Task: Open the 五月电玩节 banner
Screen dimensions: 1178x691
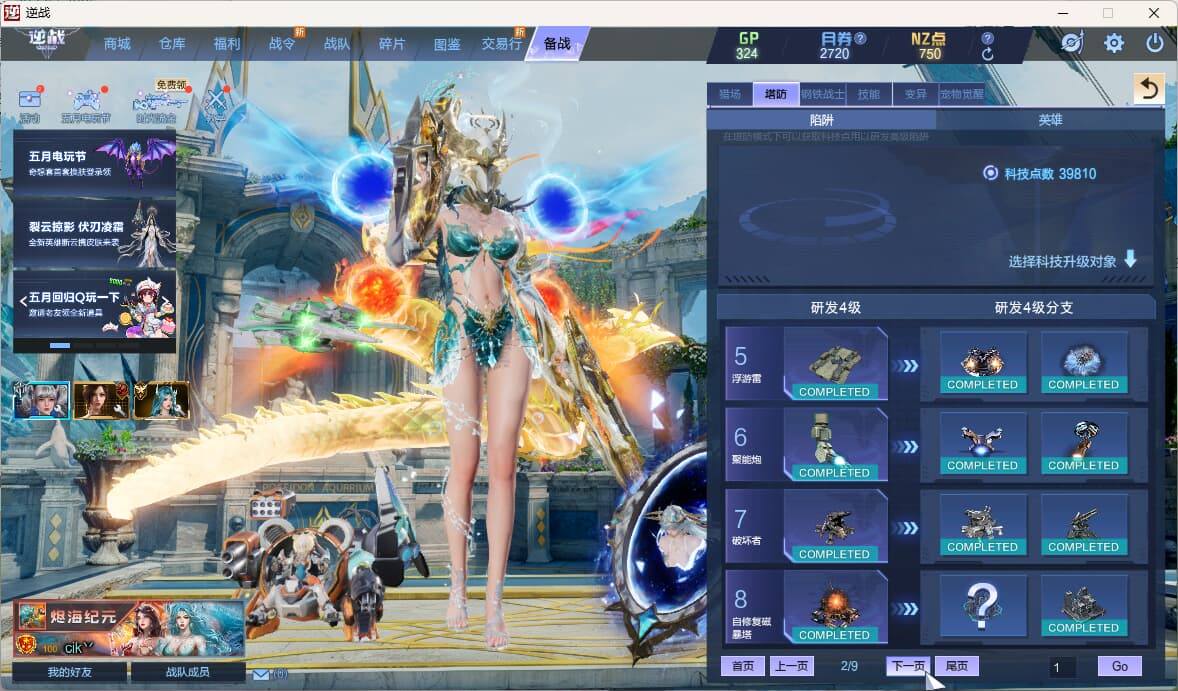Action: coord(95,163)
